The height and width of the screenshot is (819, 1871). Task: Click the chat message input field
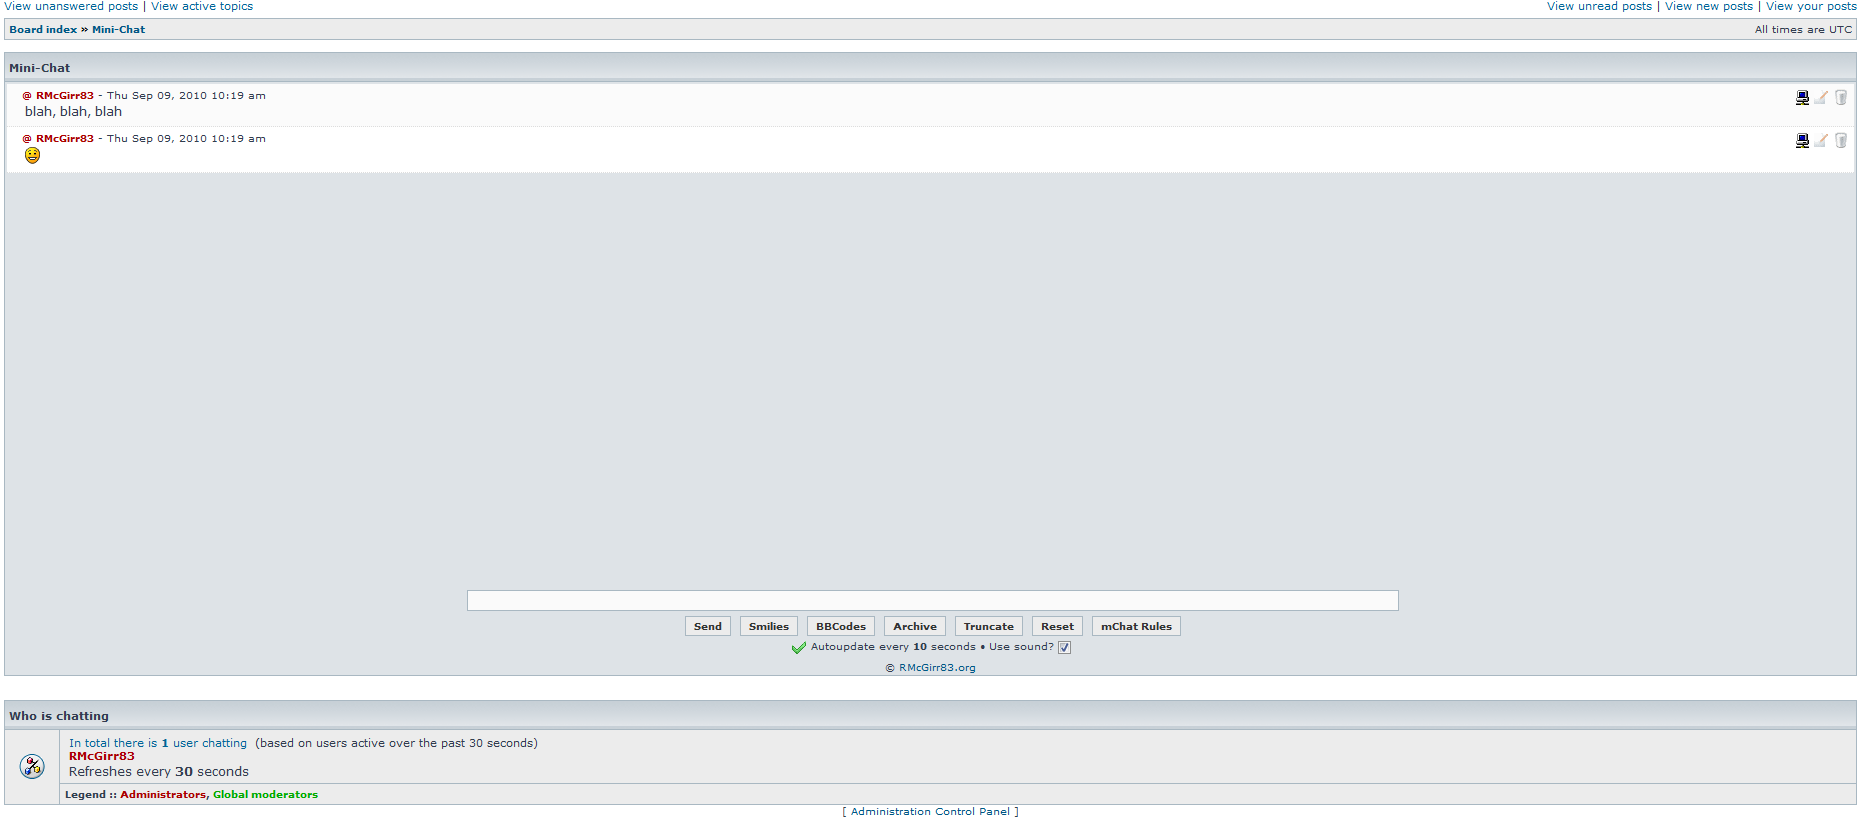(932, 600)
